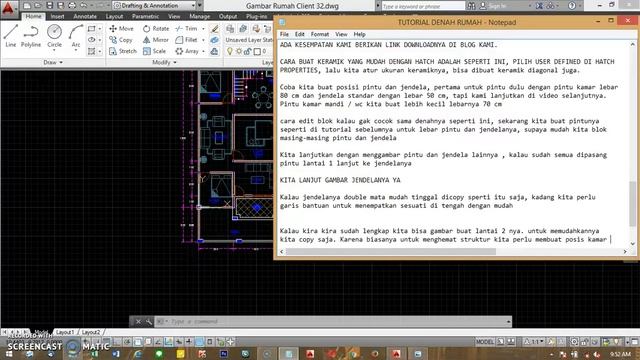Click the Mirror tool
This screenshot has height=360, width=640.
[156, 40]
